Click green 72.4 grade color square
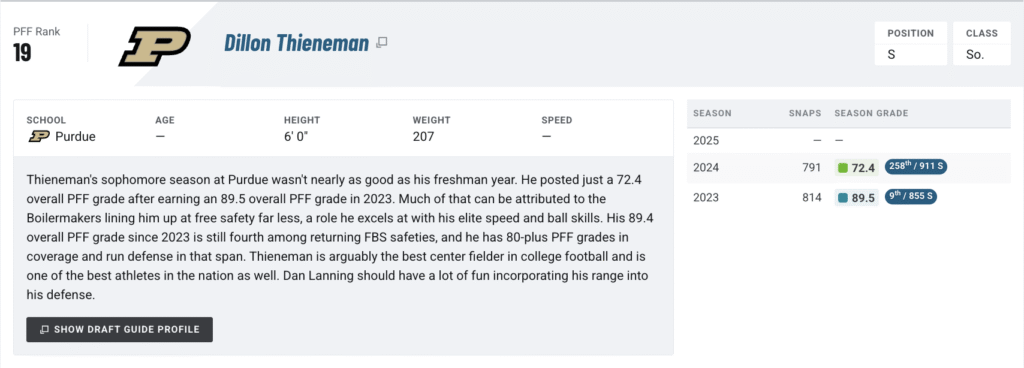The image size is (1024, 368). tap(842, 168)
